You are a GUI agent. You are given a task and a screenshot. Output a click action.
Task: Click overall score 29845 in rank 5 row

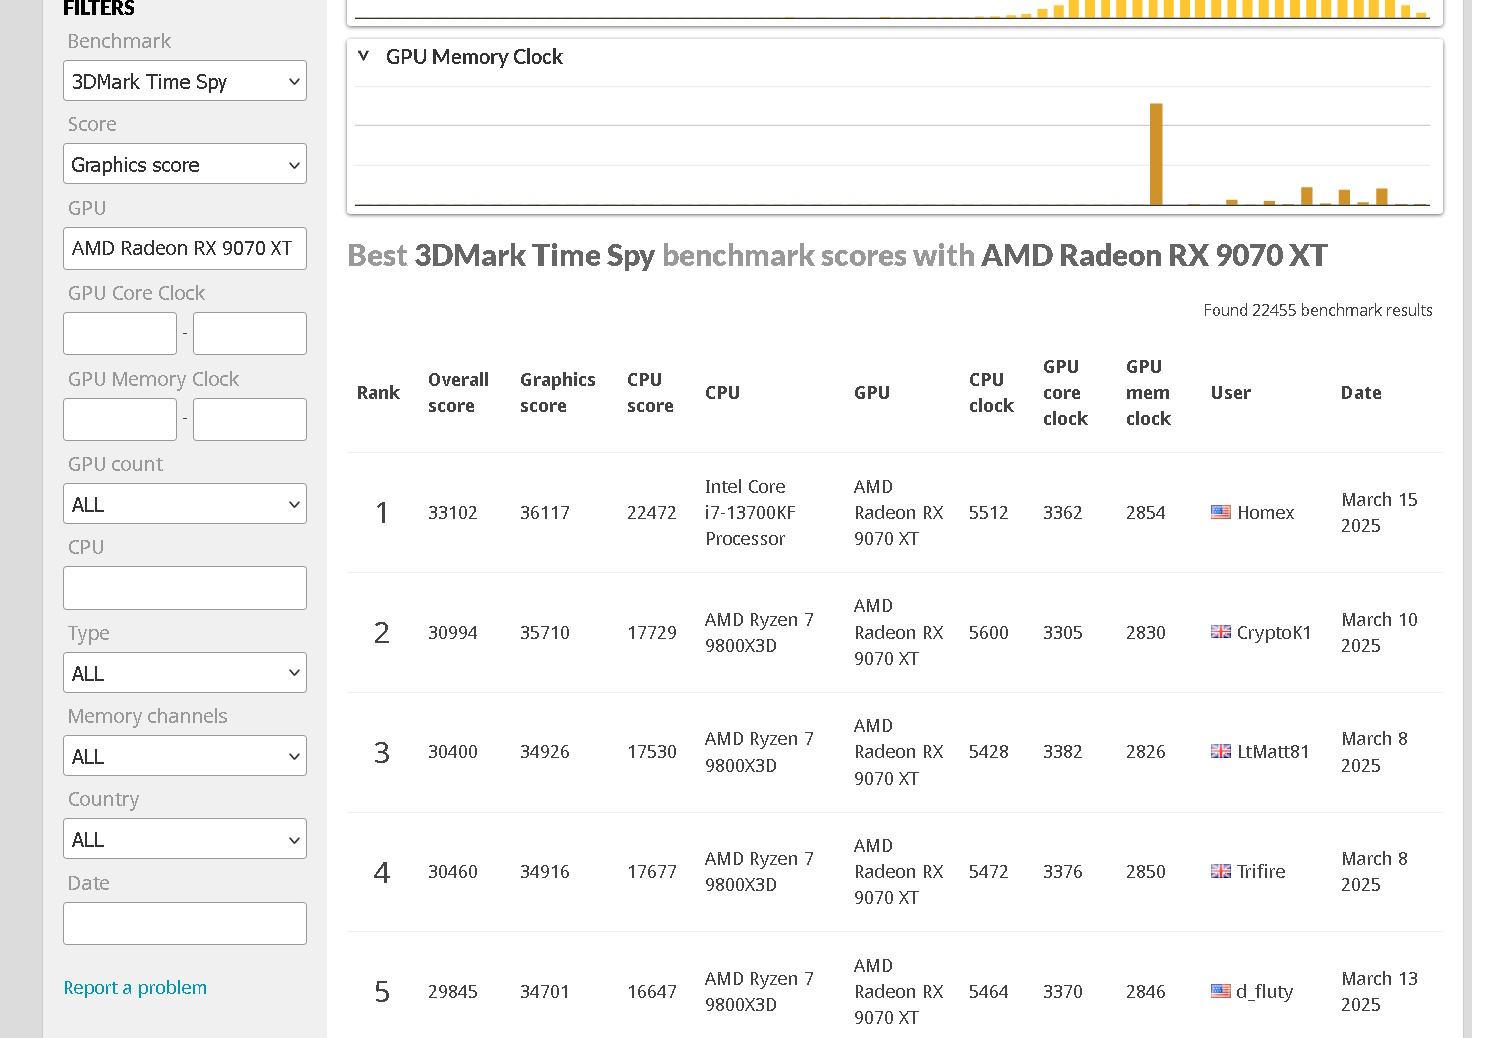click(453, 991)
